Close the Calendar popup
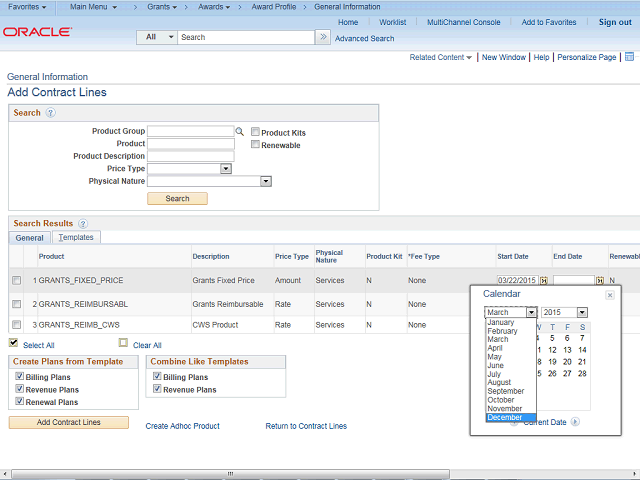The height and width of the screenshot is (480, 640). 609,295
